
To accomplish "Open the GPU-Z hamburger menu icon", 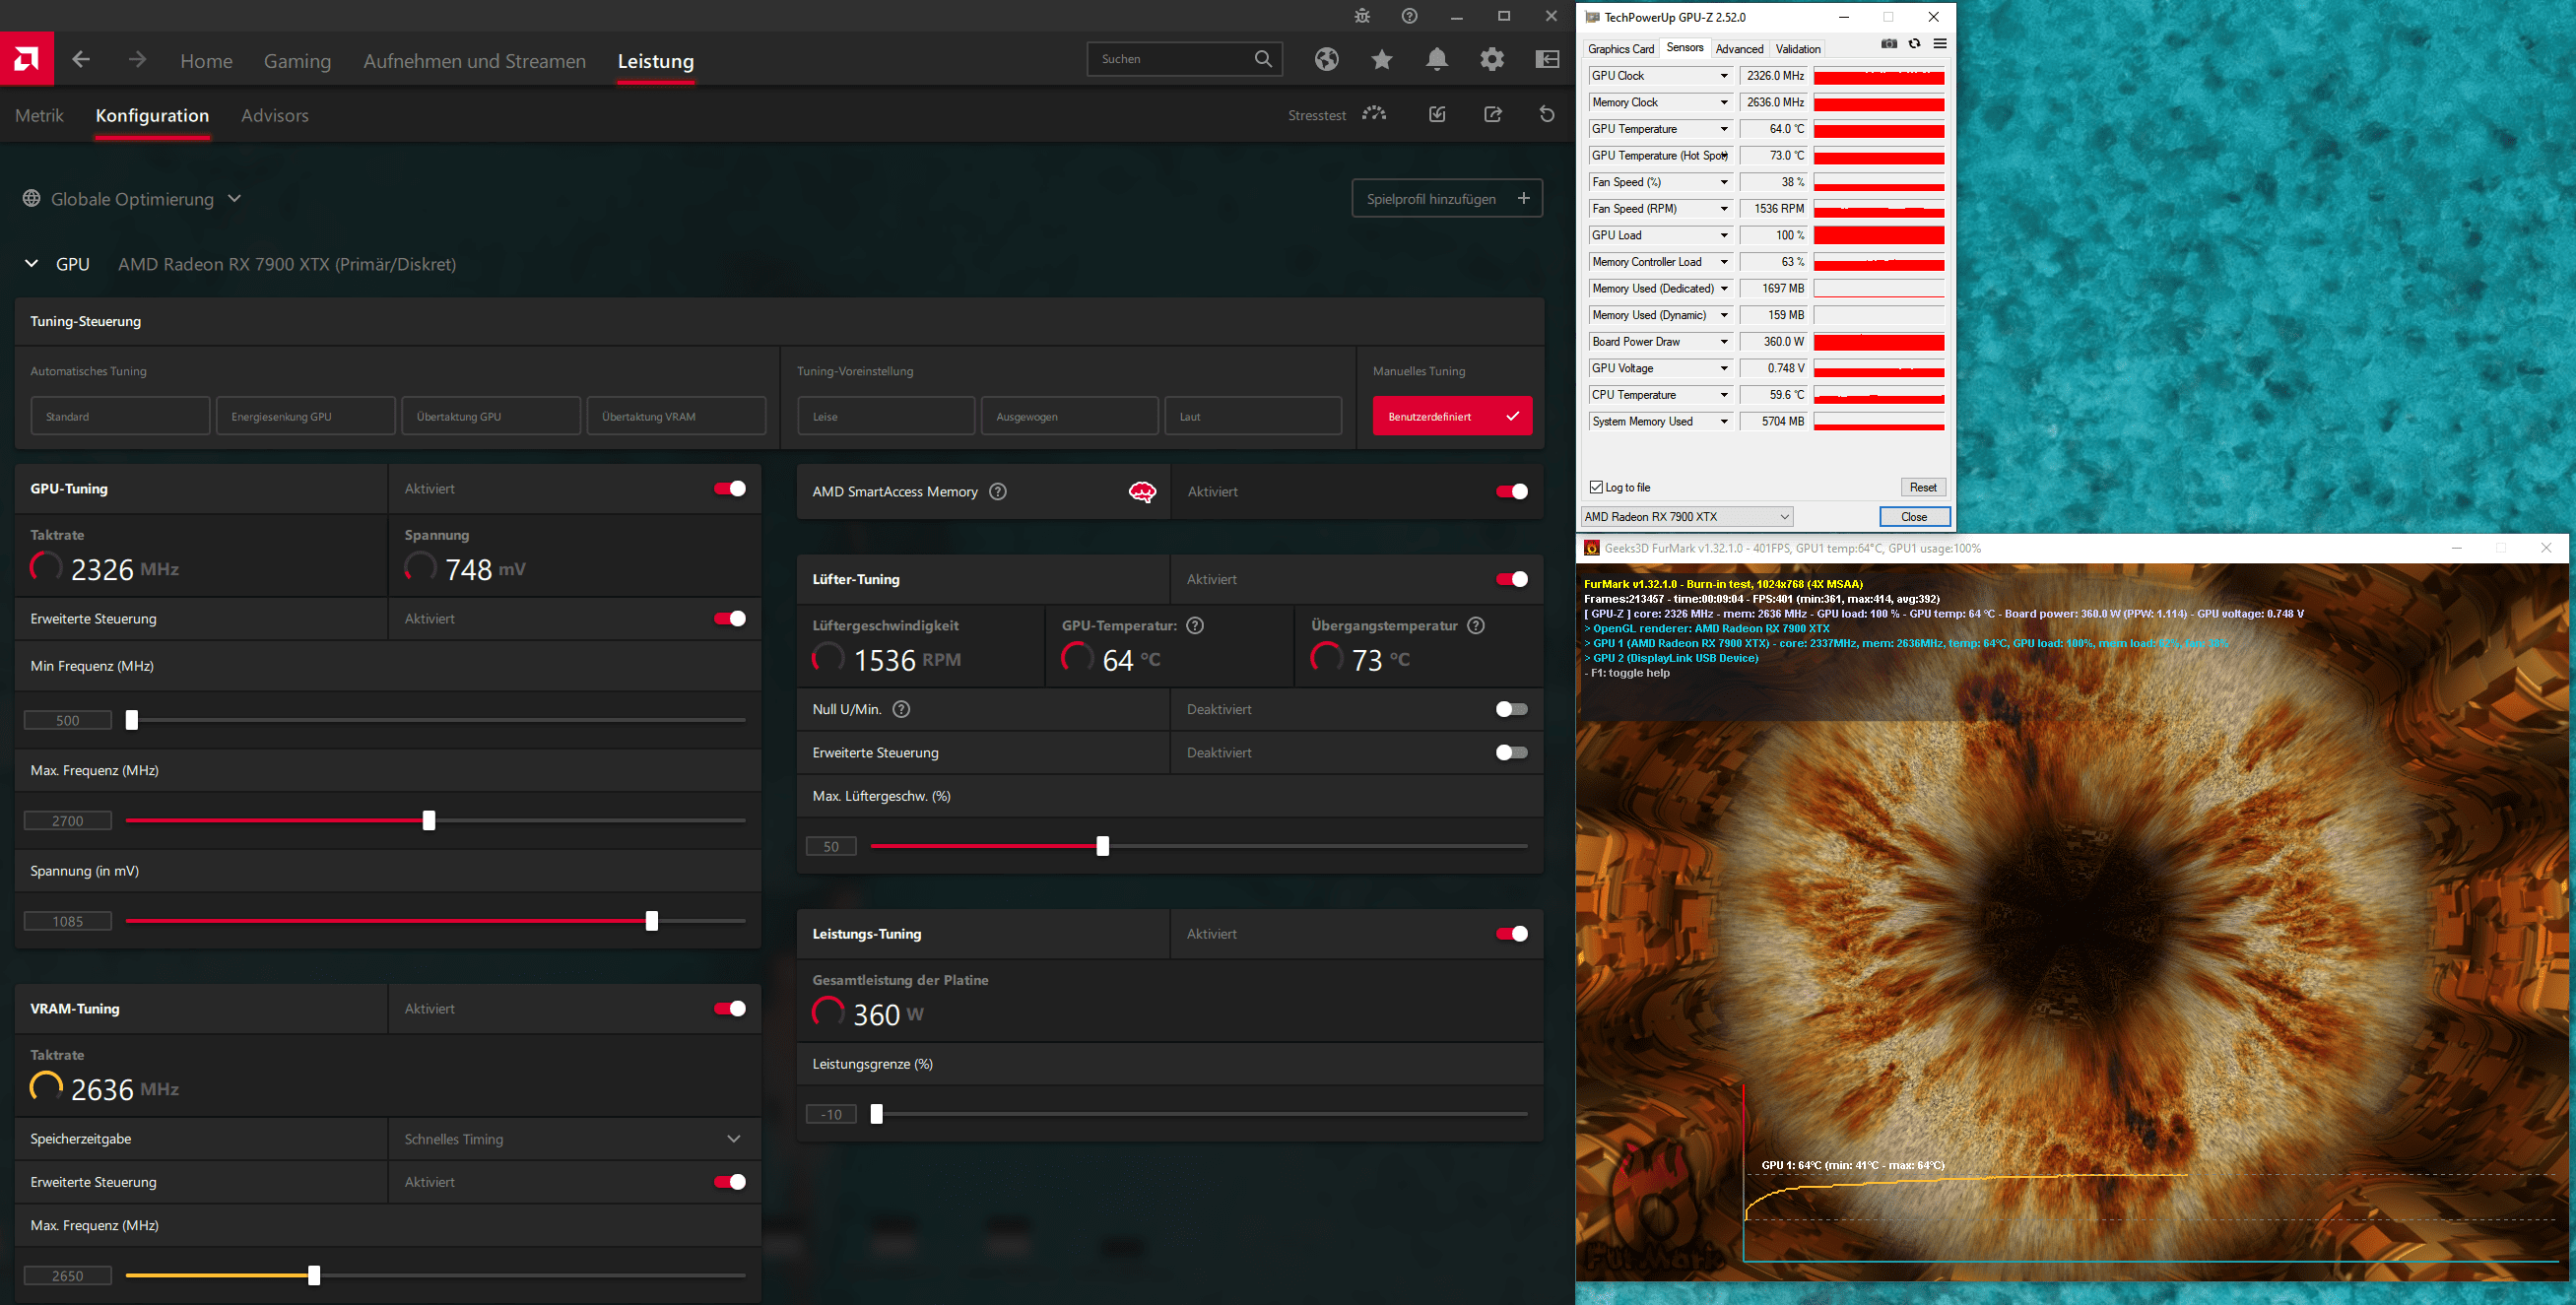I will point(1940,44).
